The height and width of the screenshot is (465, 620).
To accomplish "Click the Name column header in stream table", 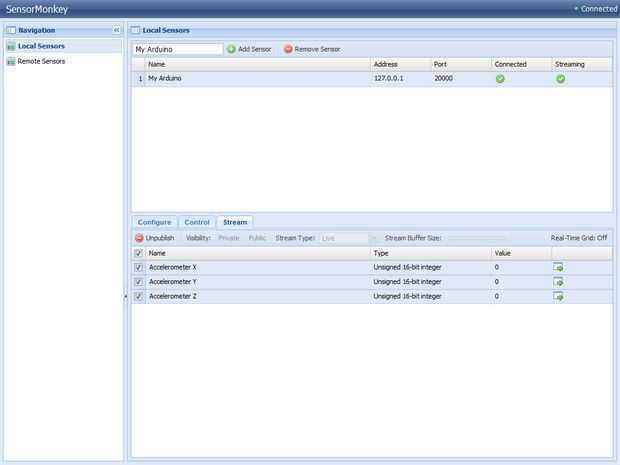I will 258,253.
